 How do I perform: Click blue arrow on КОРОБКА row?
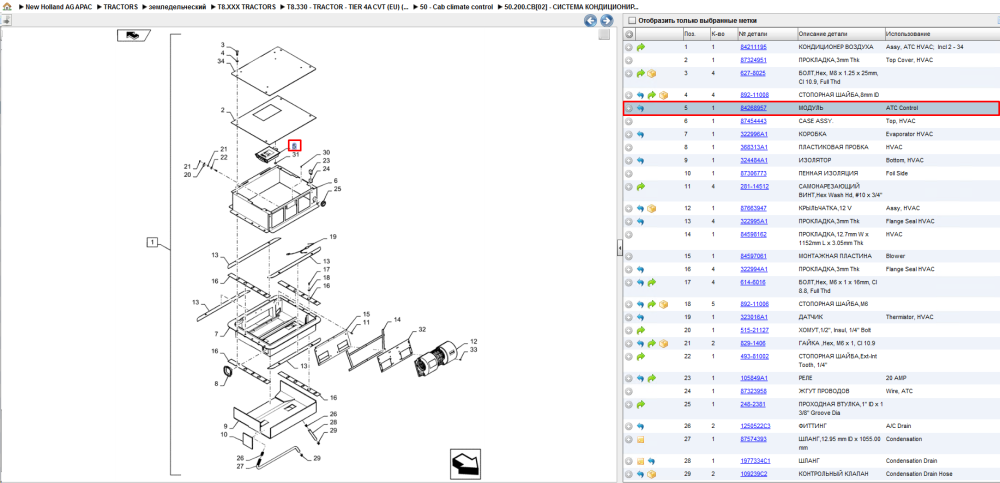[x=641, y=135]
